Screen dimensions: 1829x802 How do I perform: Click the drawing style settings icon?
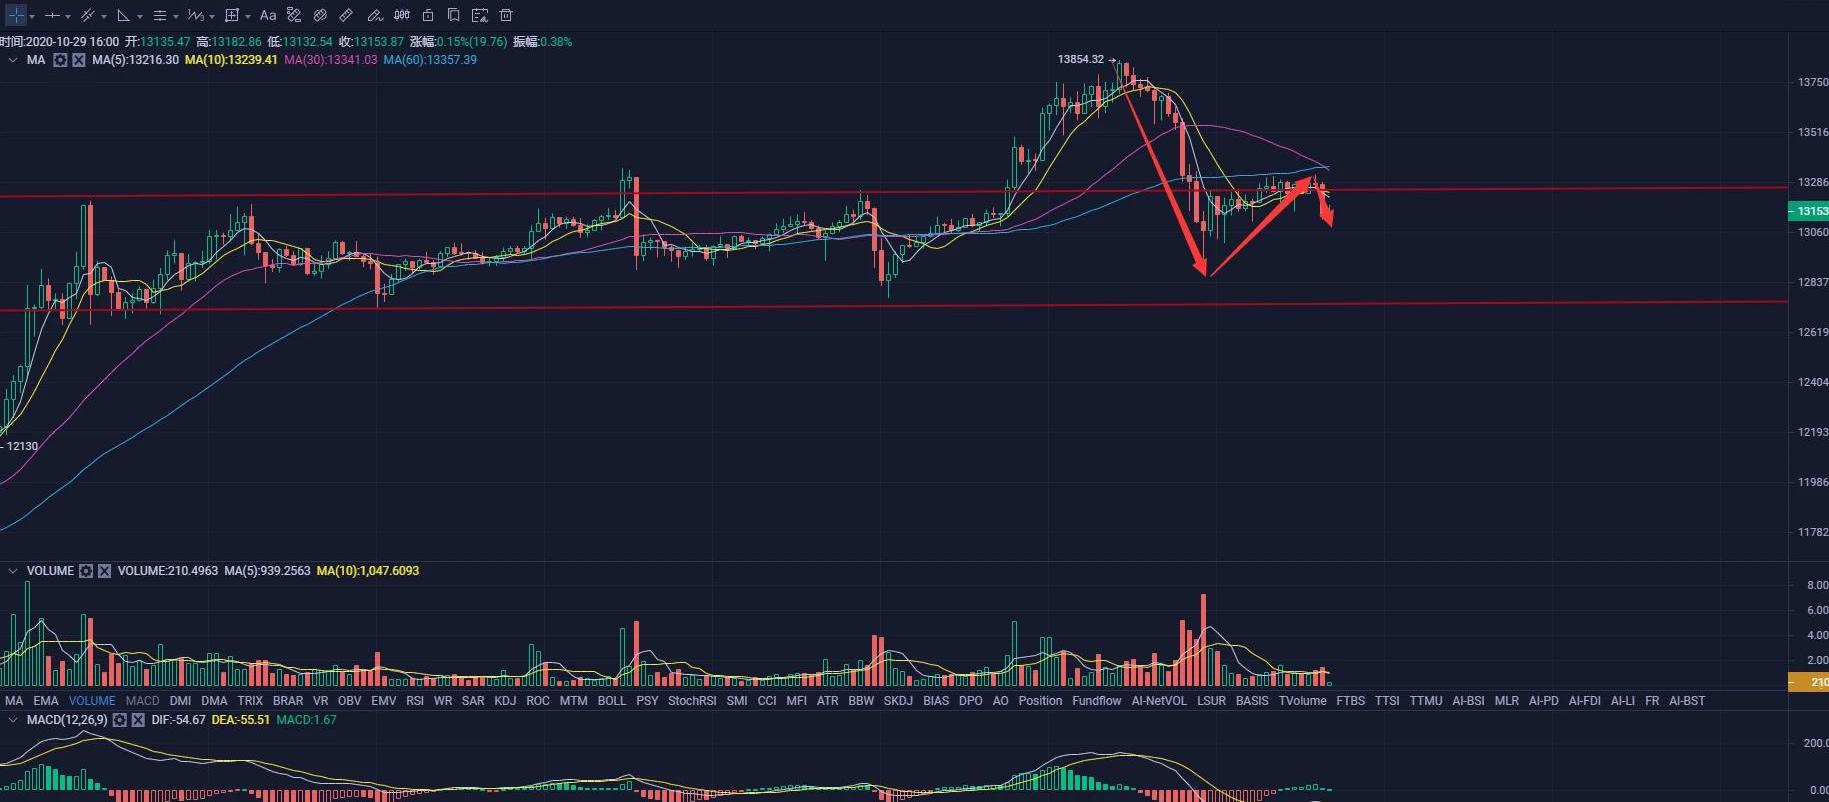coord(294,15)
